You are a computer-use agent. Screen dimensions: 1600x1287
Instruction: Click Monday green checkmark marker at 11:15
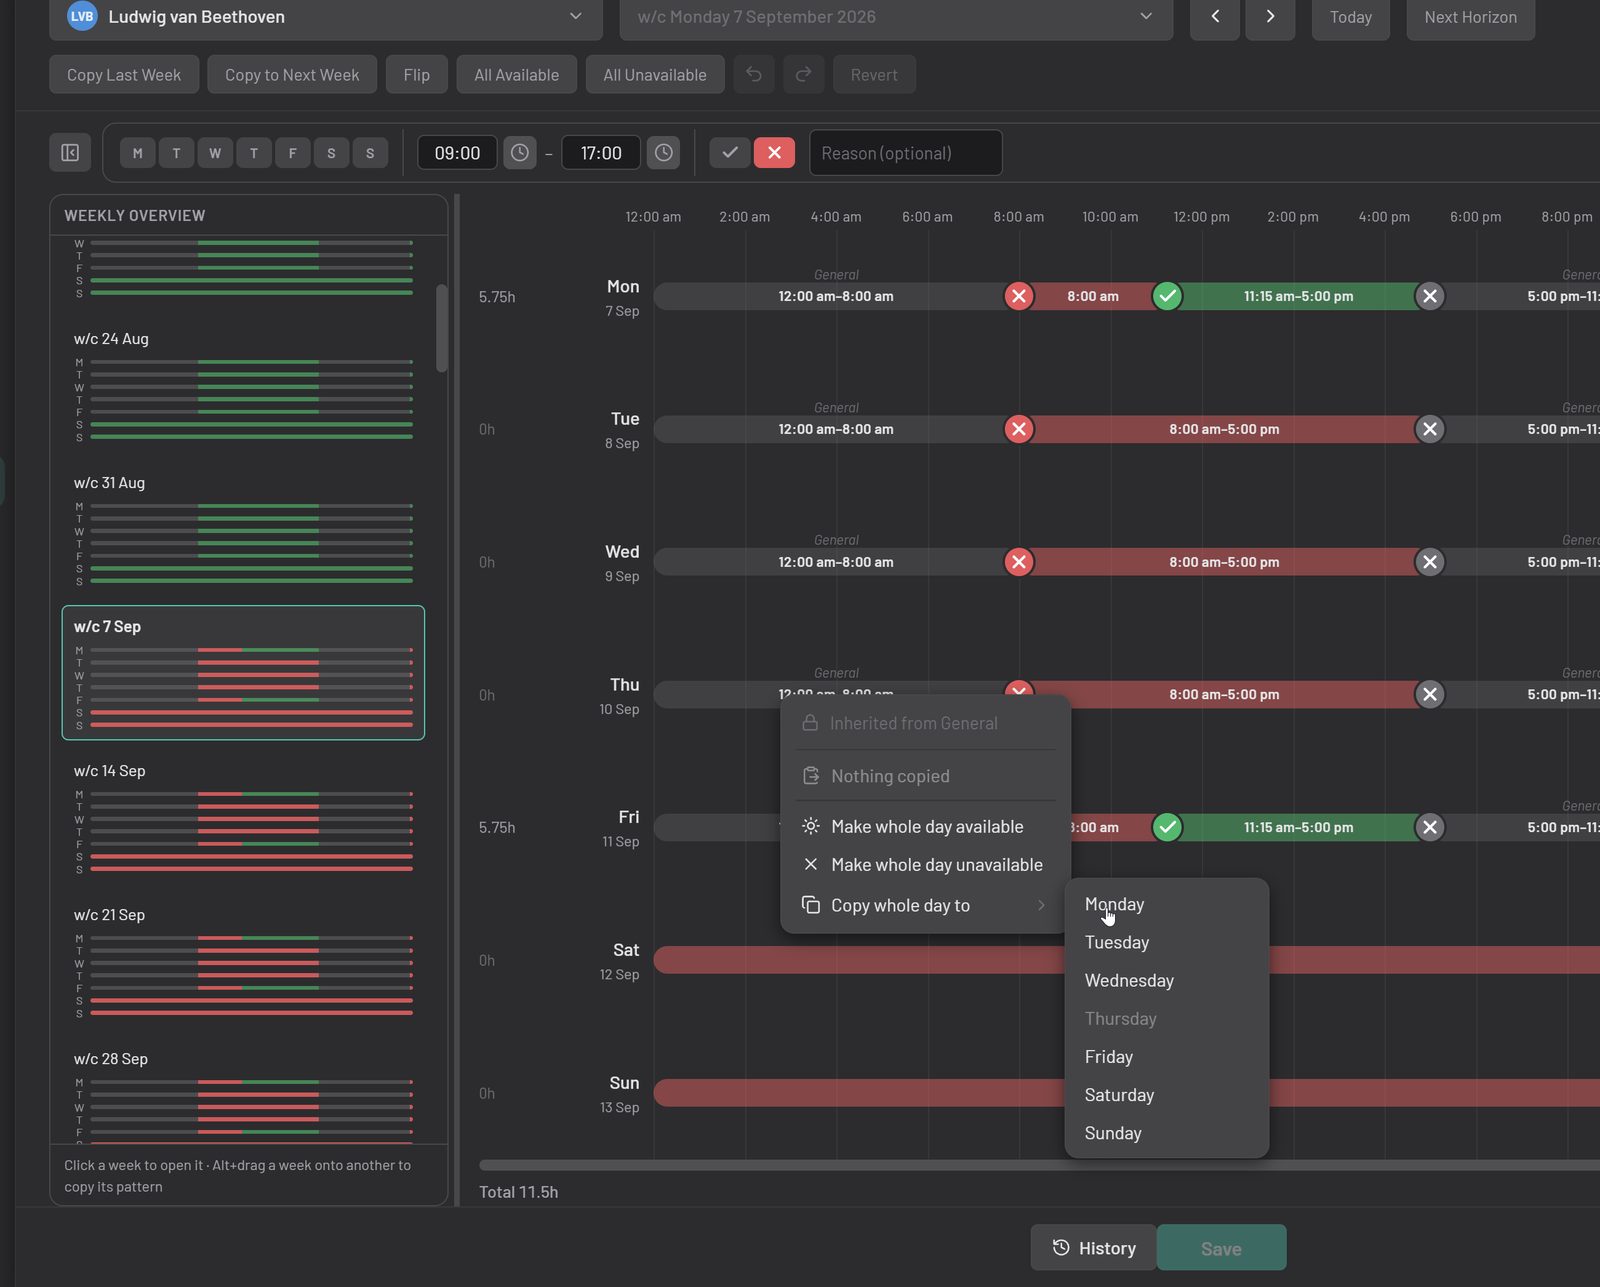pyautogui.click(x=1167, y=296)
